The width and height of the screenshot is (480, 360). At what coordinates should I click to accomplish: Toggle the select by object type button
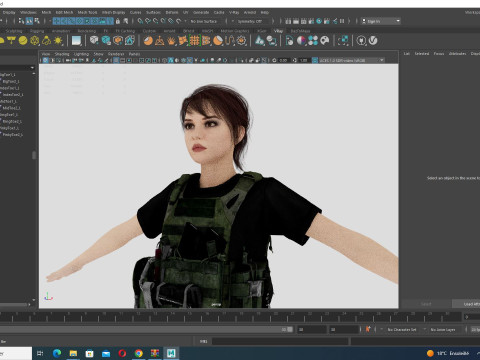coord(29,21)
